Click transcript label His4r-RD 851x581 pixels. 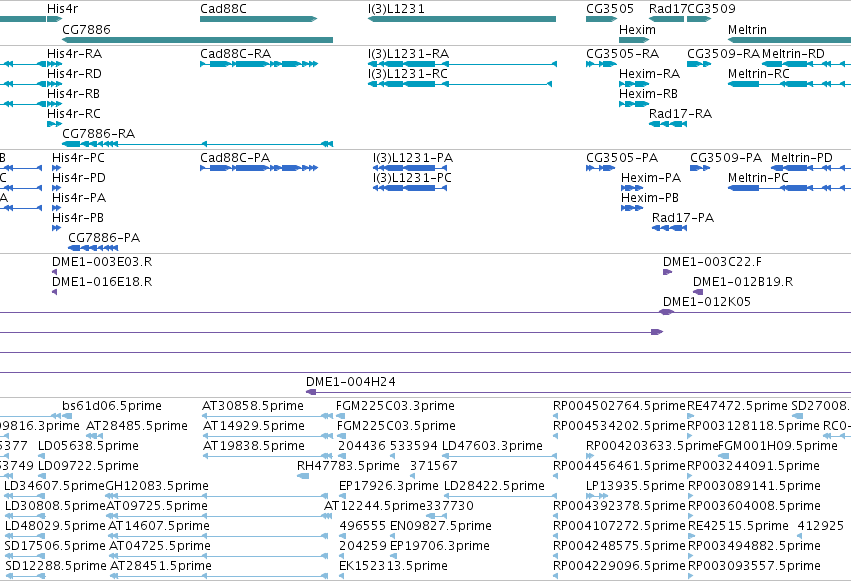click(74, 74)
